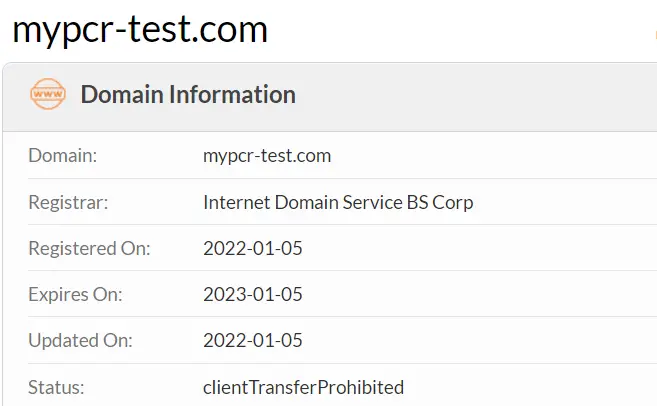Click the Domain Information panel heading
Screen dimensions: 657x406
(188, 94)
